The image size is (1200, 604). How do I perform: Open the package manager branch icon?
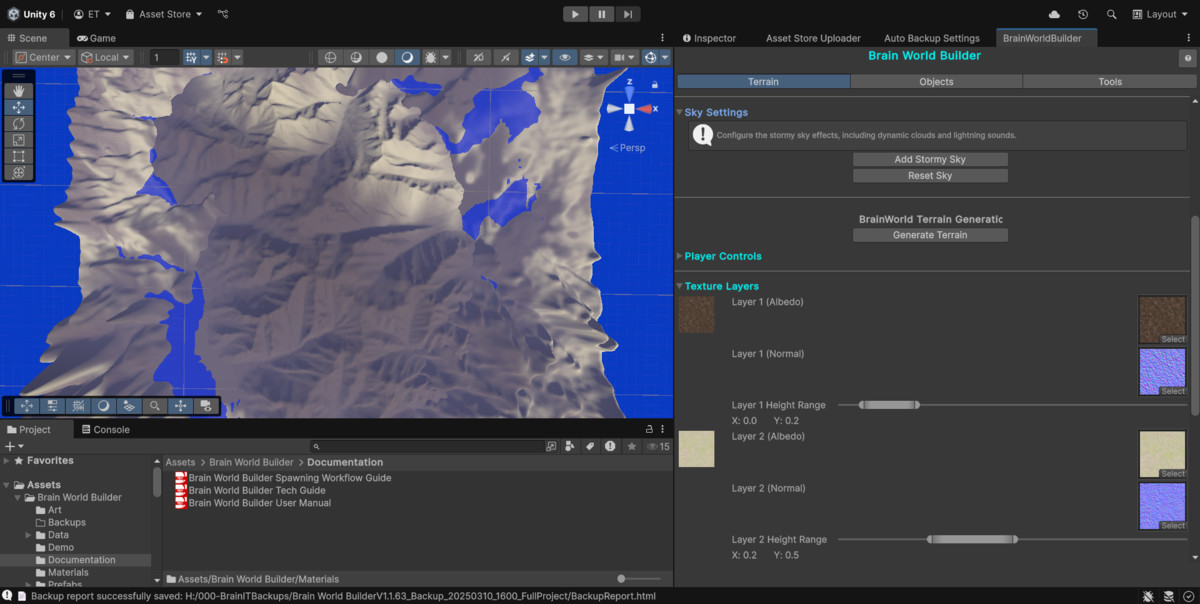[223, 14]
